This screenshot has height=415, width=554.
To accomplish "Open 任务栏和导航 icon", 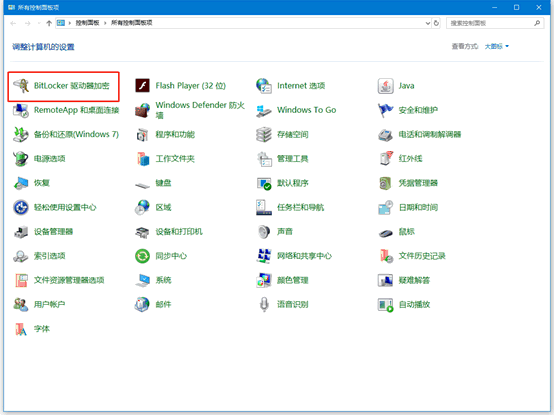I will click(264, 208).
